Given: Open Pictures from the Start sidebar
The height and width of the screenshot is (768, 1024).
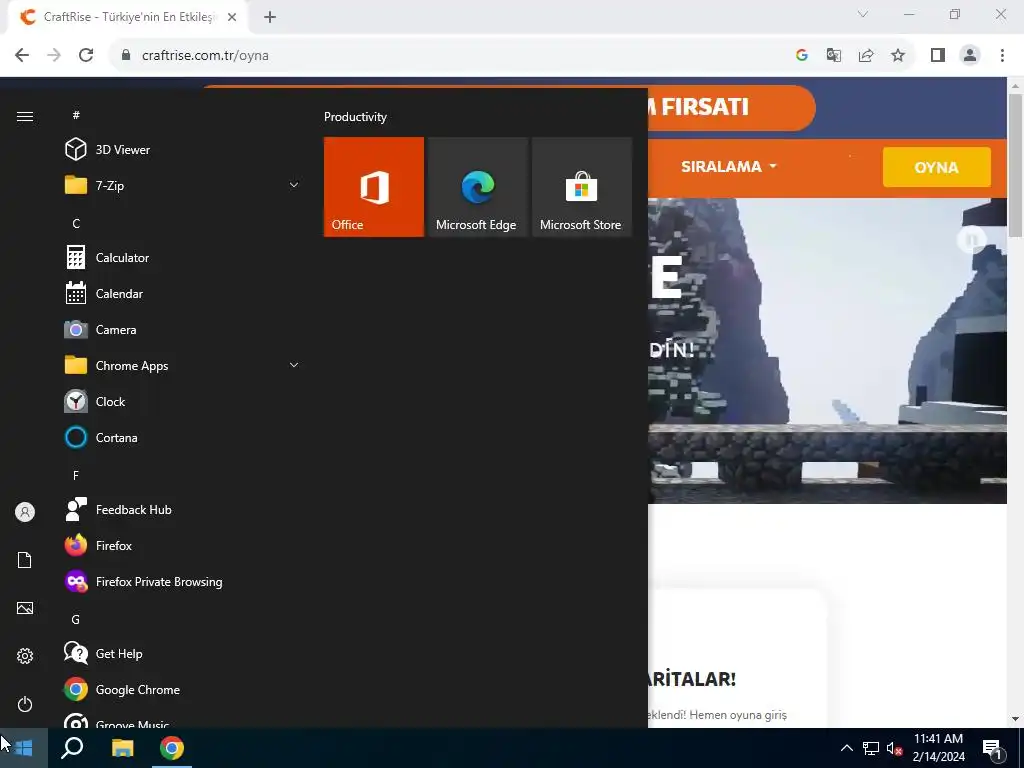Looking at the screenshot, I should pyautogui.click(x=25, y=608).
